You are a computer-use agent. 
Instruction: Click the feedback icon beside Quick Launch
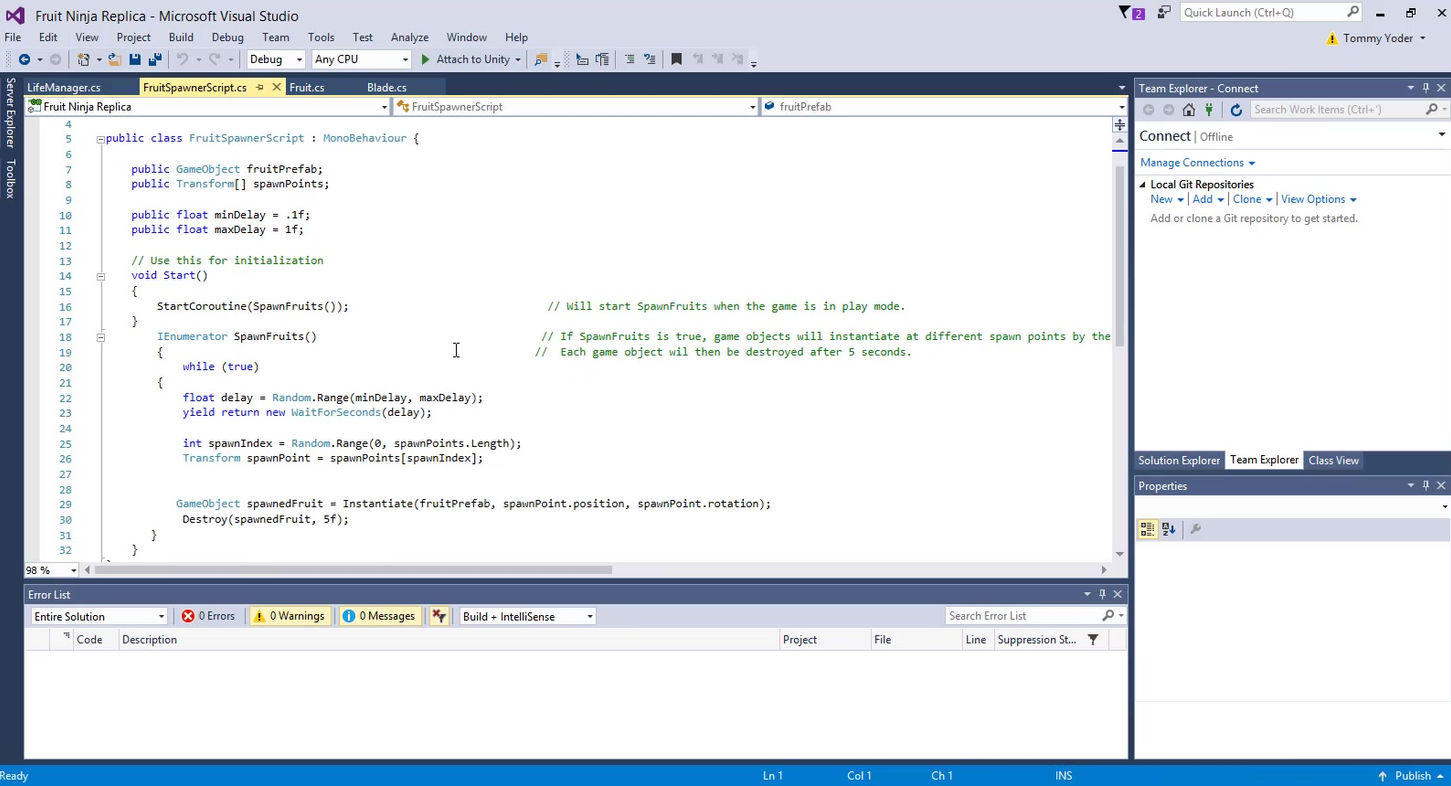tap(1163, 13)
